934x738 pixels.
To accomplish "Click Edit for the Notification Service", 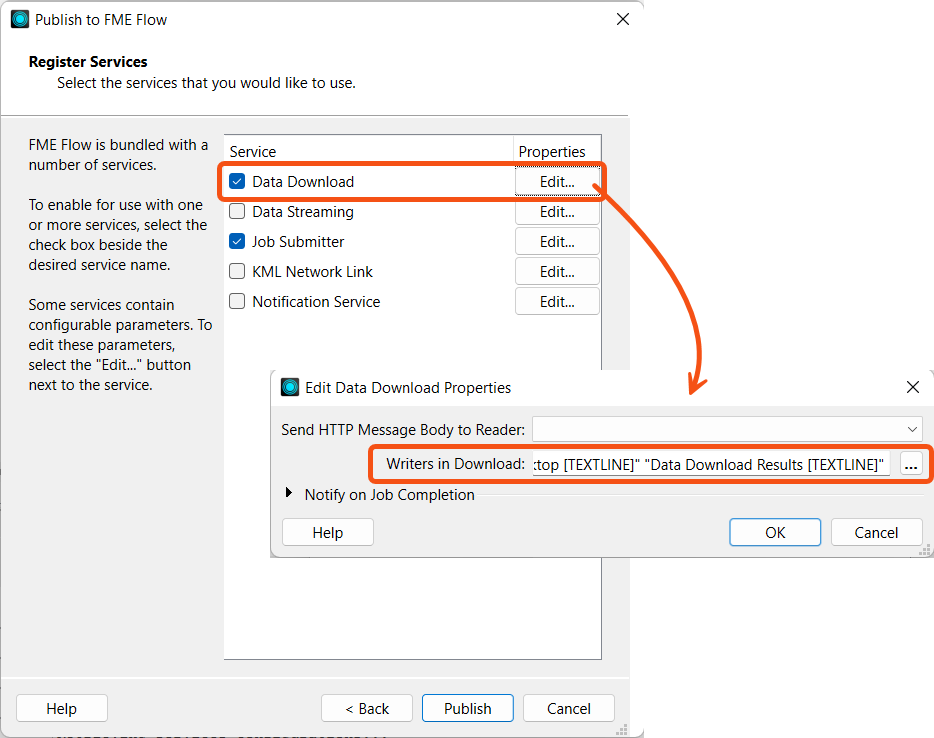I will pyautogui.click(x=557, y=301).
